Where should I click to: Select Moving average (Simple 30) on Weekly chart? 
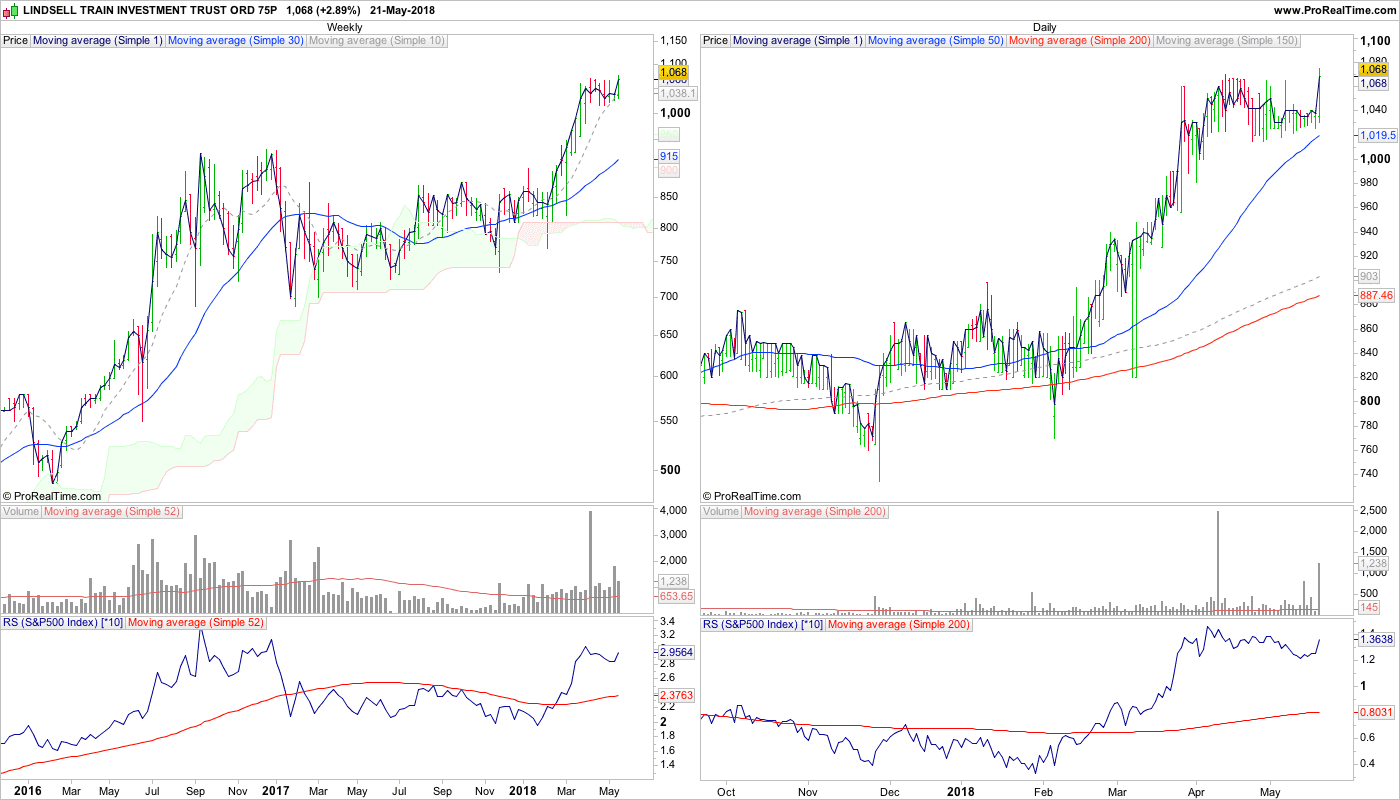[236, 41]
